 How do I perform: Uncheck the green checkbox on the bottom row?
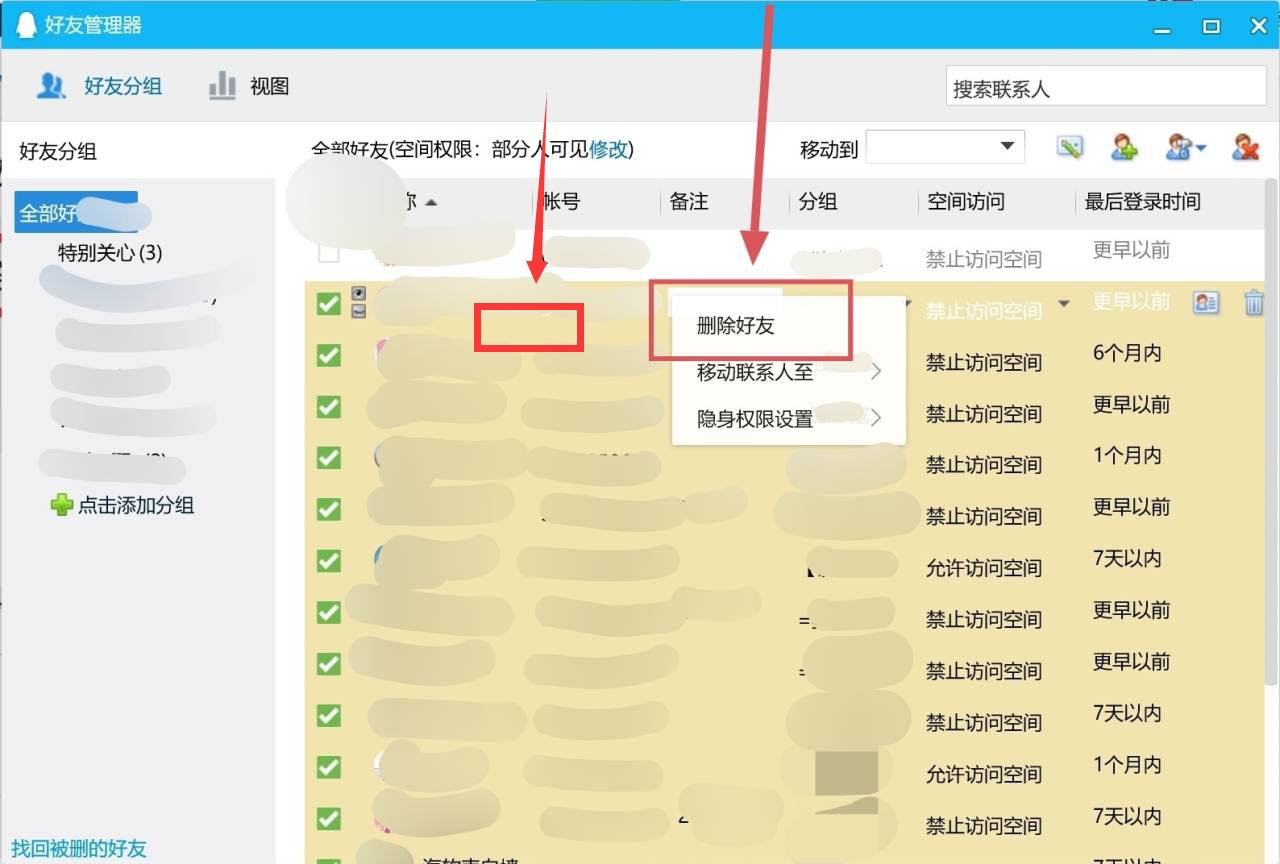tap(328, 818)
